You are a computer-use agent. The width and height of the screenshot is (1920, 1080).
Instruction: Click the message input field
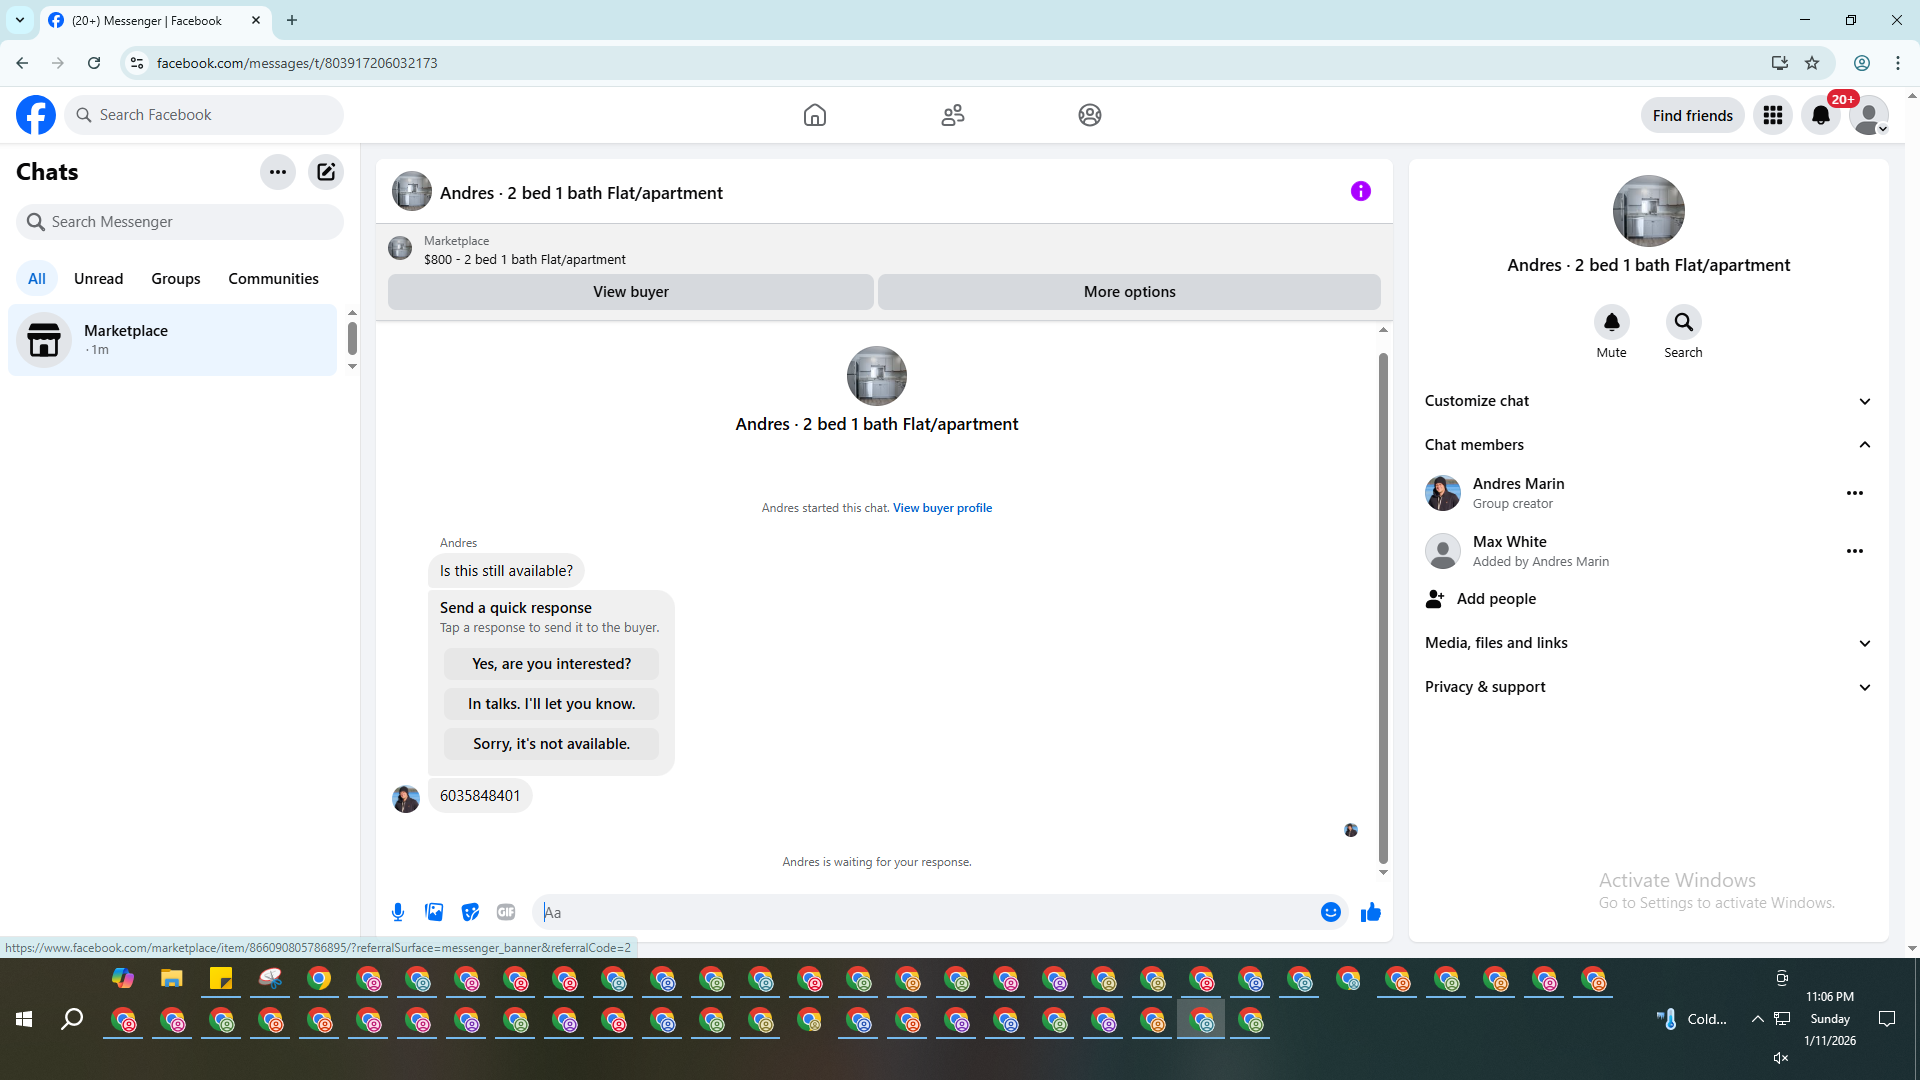click(930, 912)
